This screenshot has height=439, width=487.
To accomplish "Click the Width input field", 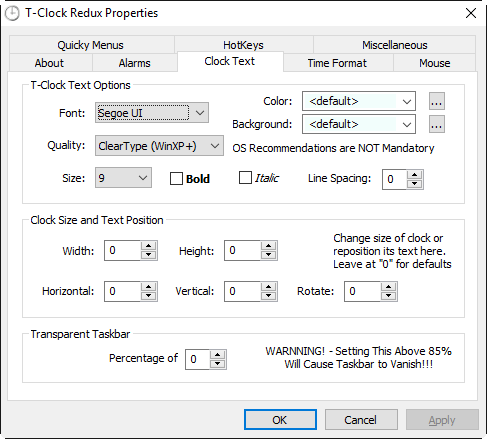I will pos(122,250).
